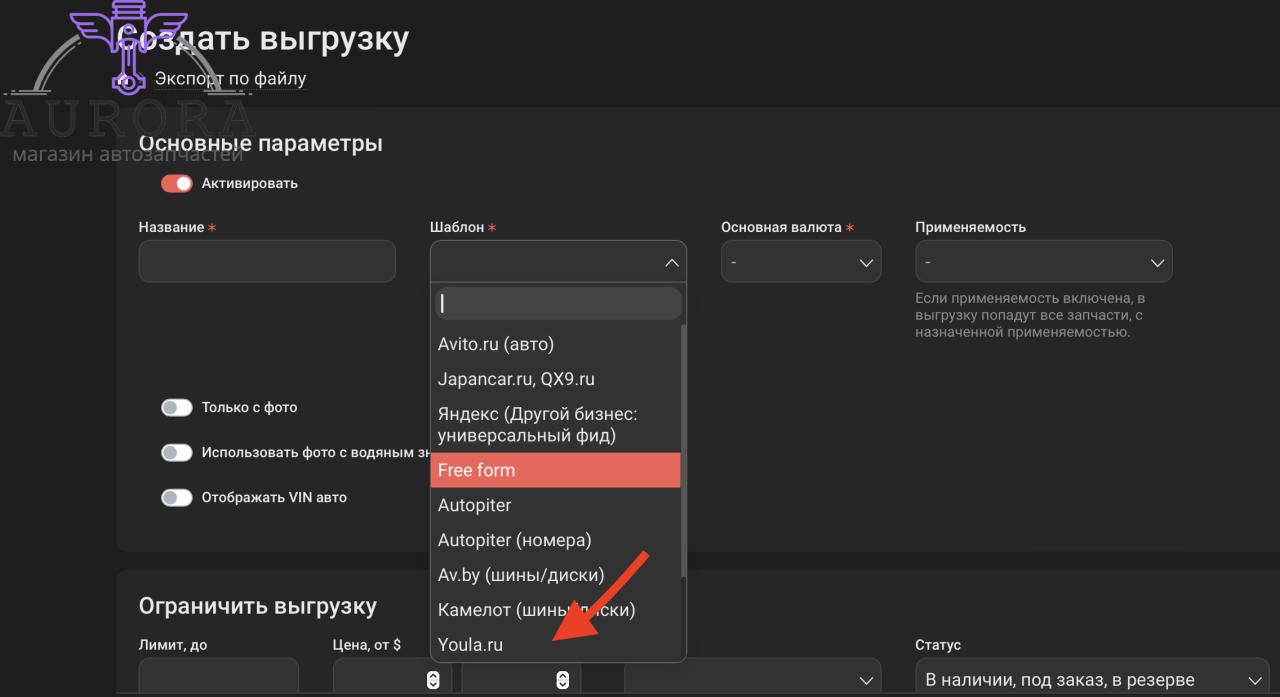Viewport: 1280px width, 697px height.
Task: Turn on Отображать VIN авто switch
Action: [x=177, y=498]
